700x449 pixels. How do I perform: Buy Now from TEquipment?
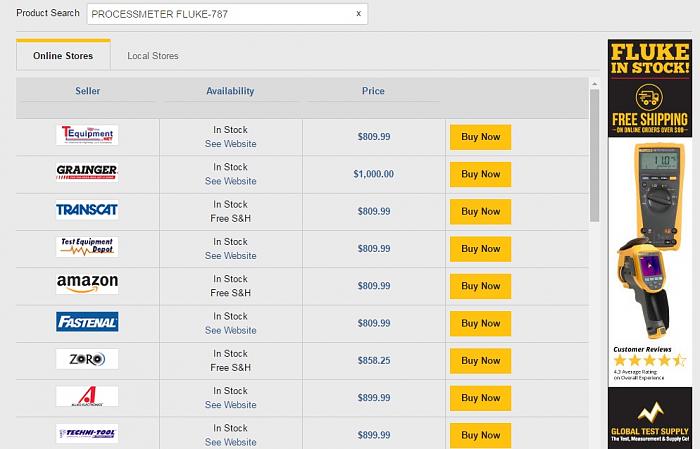tap(480, 137)
